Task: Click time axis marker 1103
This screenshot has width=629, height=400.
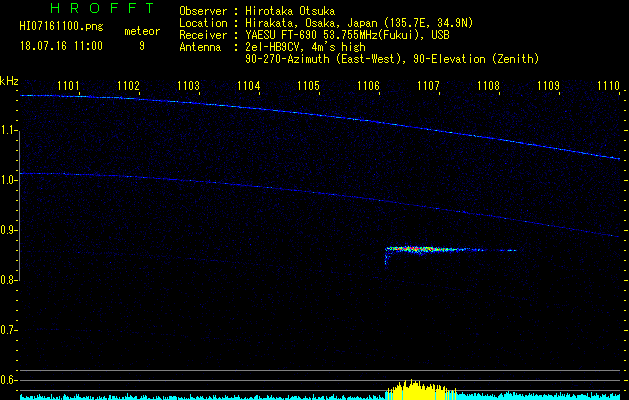Action: tap(189, 86)
